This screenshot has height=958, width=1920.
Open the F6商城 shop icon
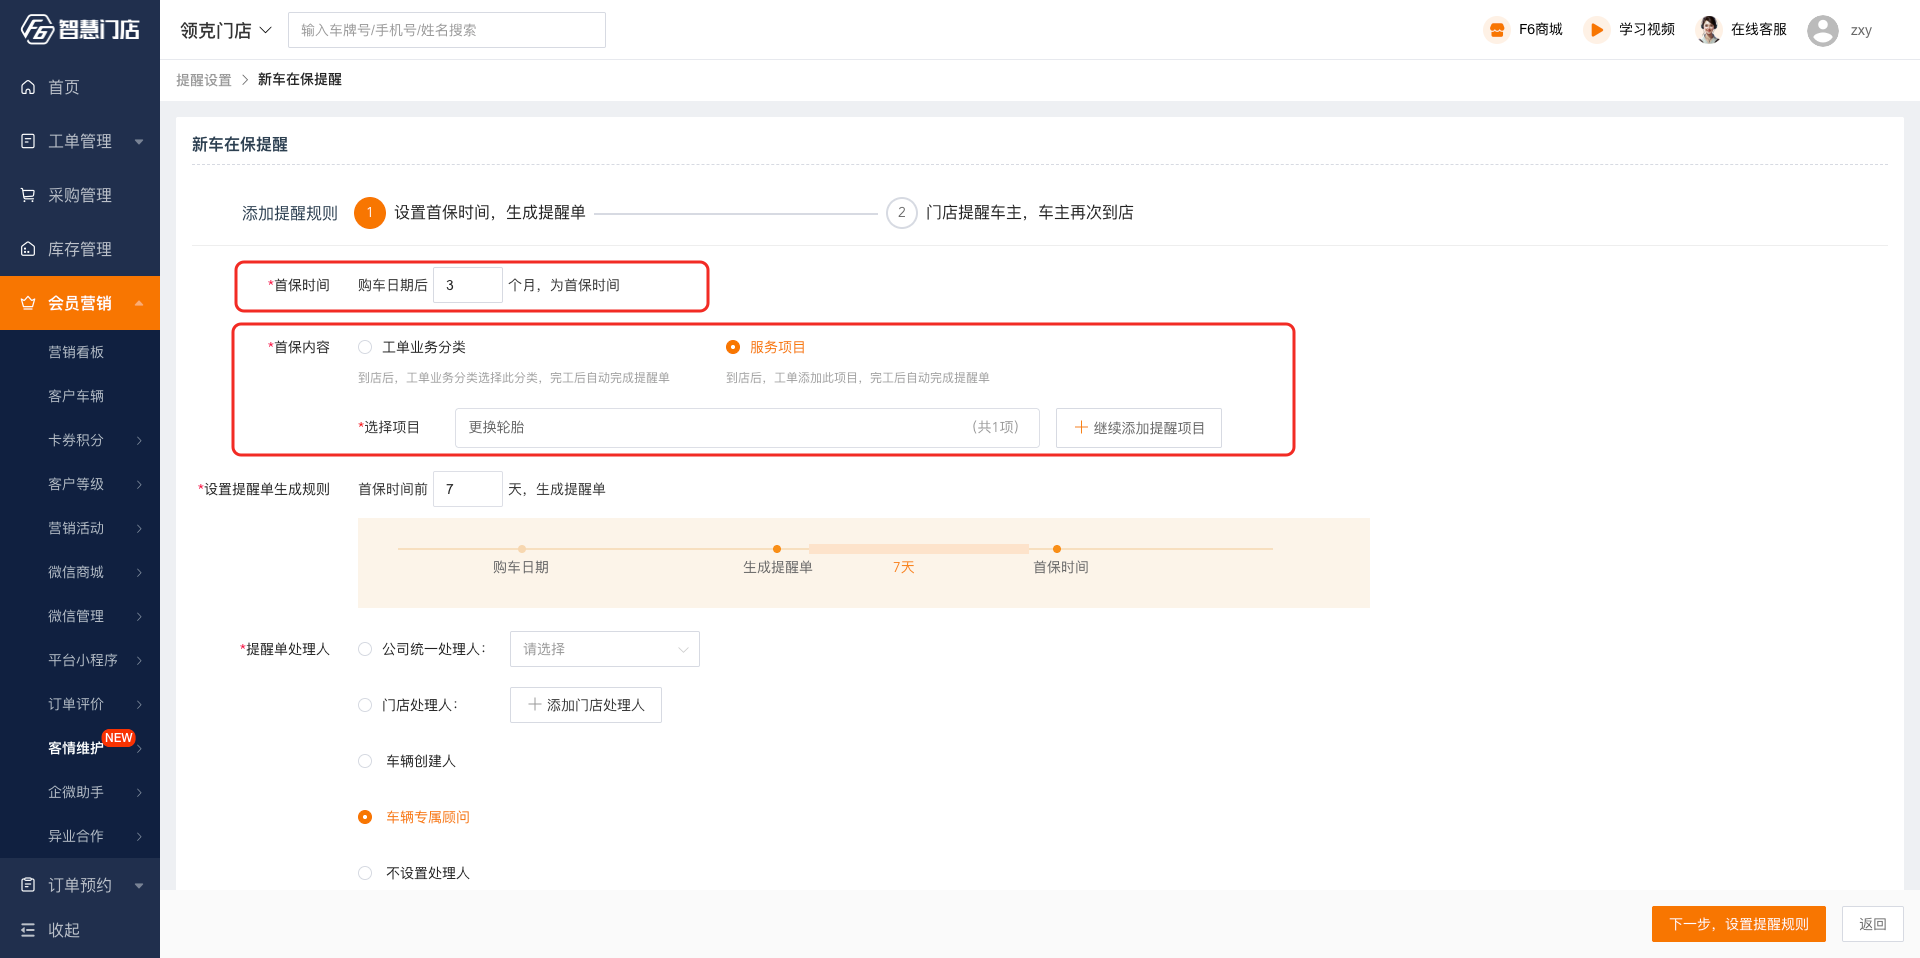click(1497, 30)
